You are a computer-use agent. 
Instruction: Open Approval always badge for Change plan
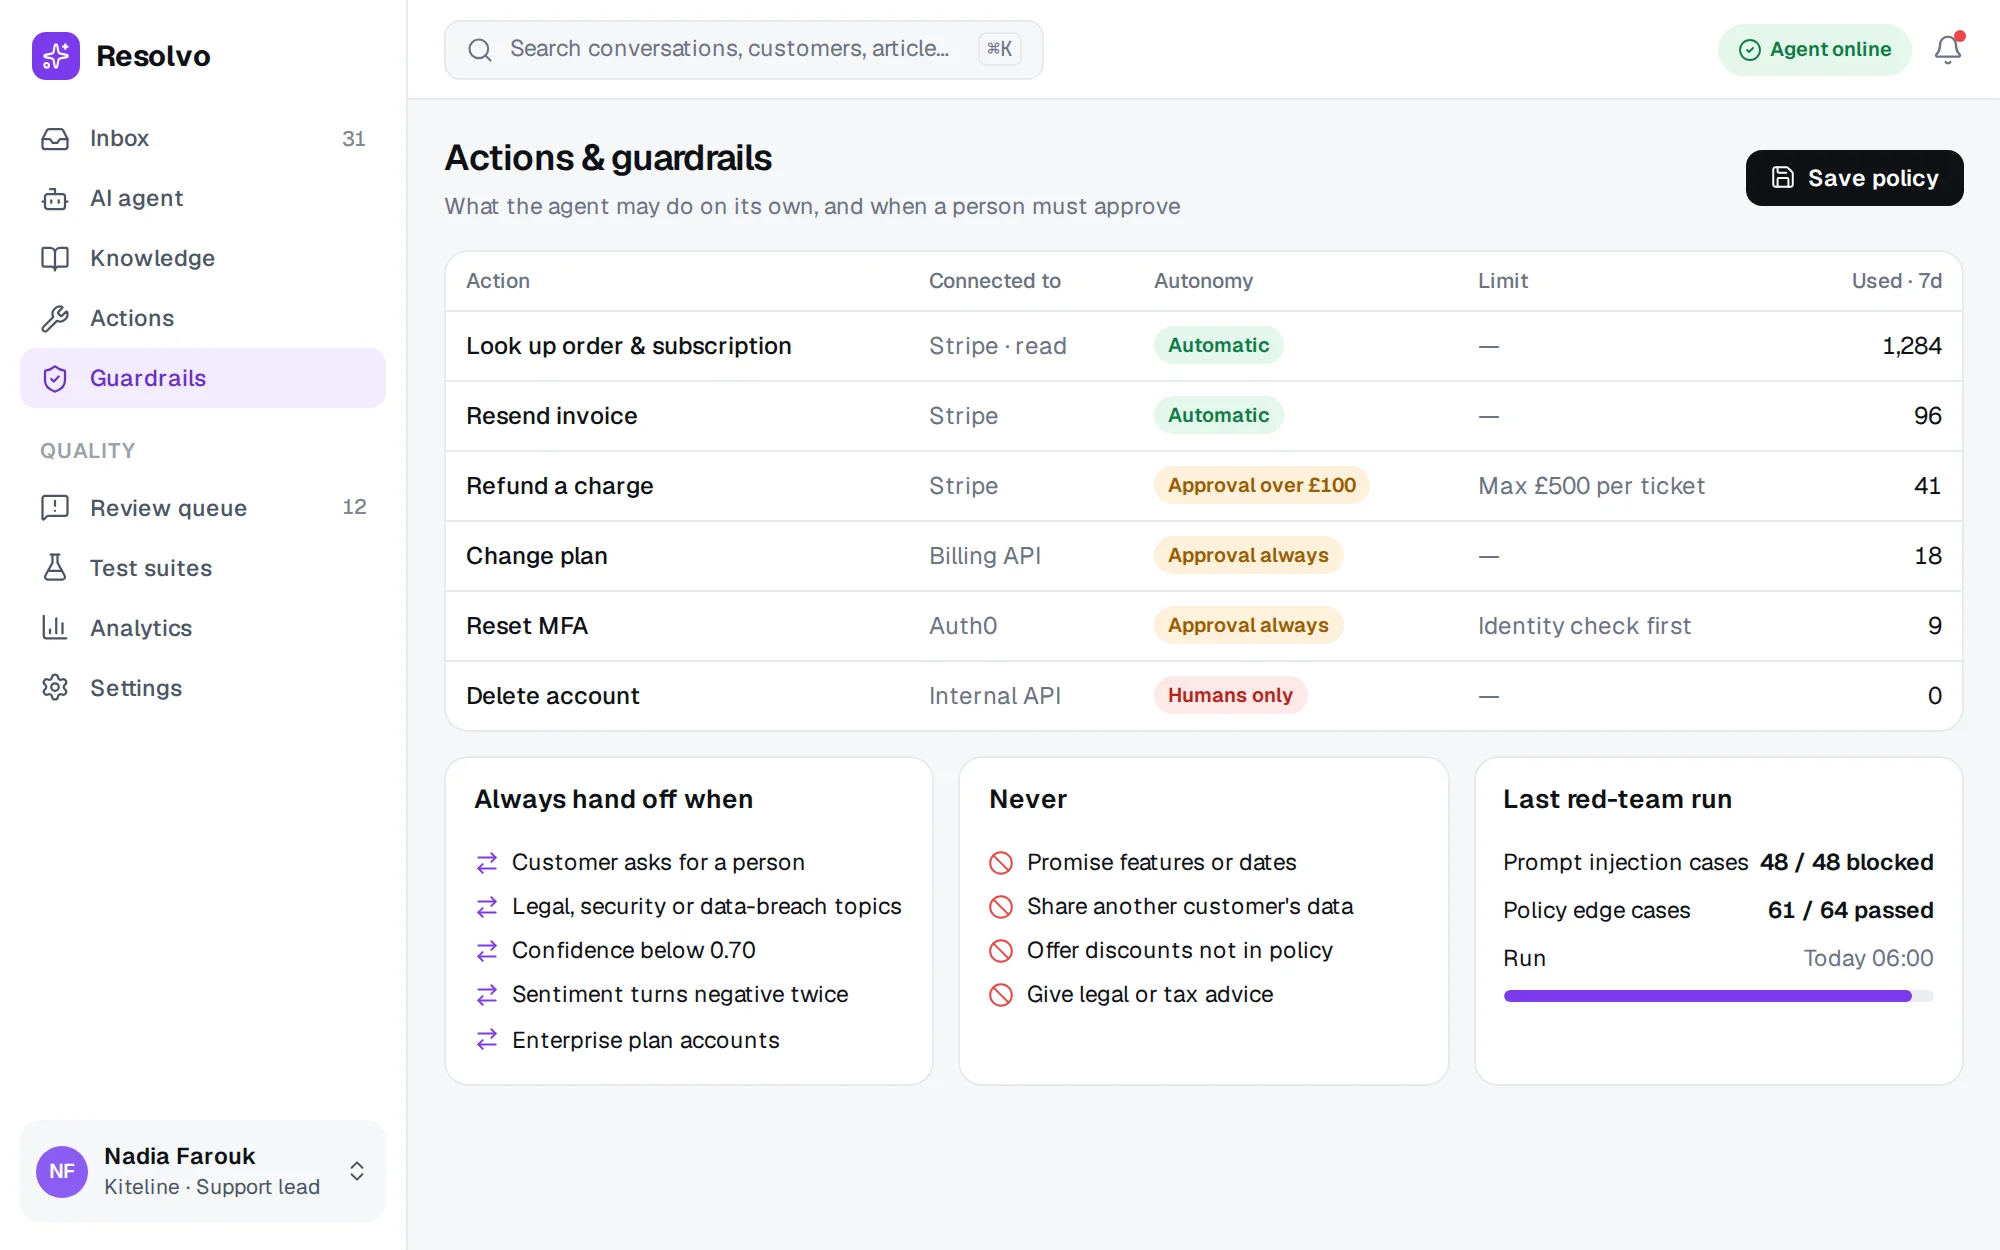(1248, 555)
